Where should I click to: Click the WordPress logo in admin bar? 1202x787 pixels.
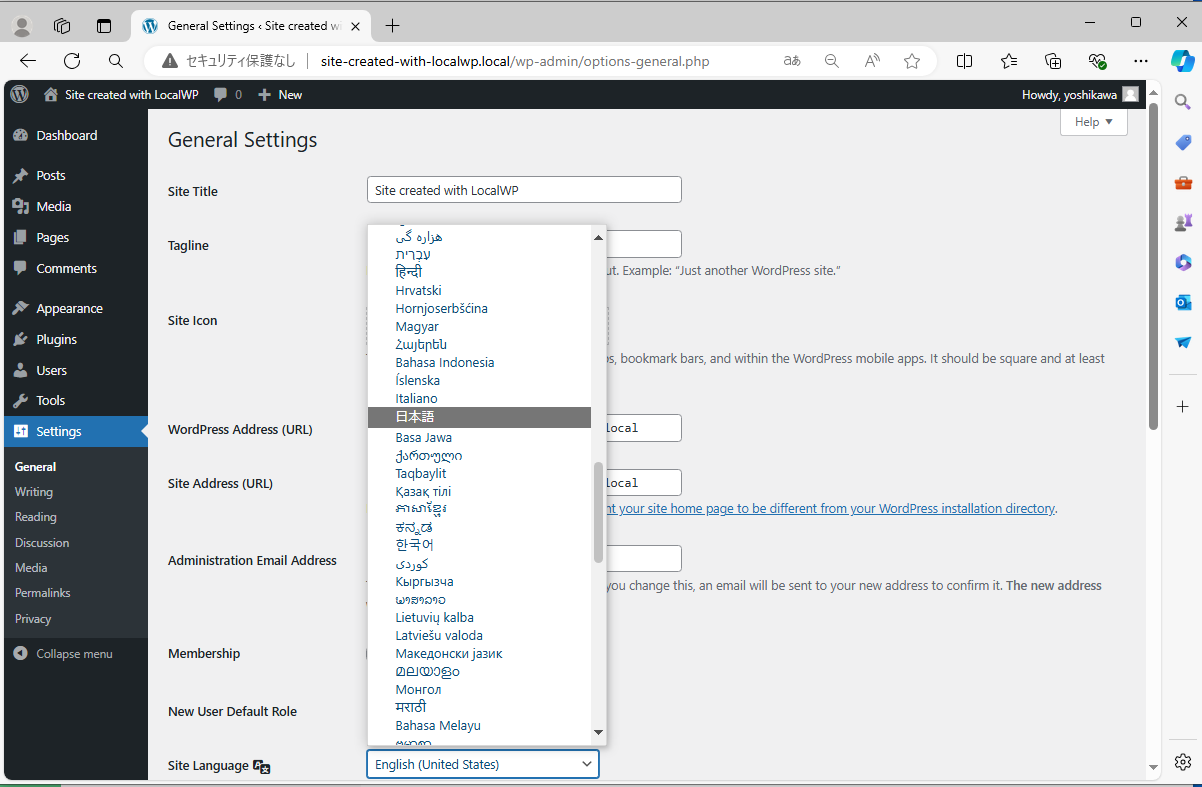click(20, 94)
